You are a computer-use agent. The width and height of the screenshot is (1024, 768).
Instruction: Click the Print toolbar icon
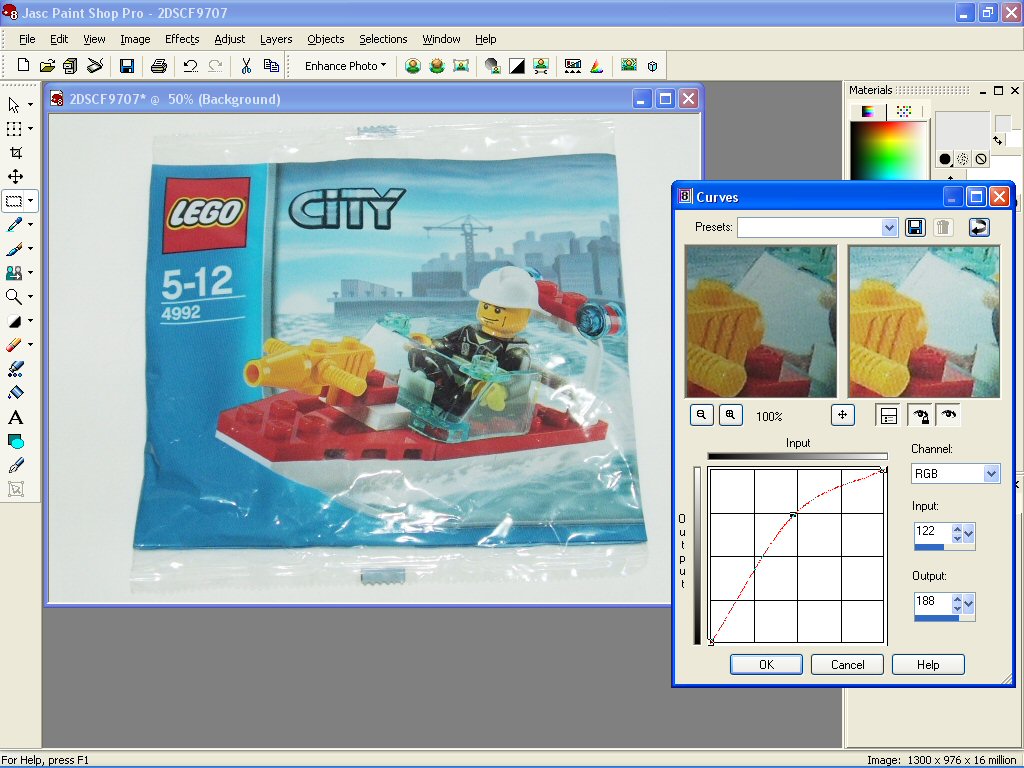159,65
